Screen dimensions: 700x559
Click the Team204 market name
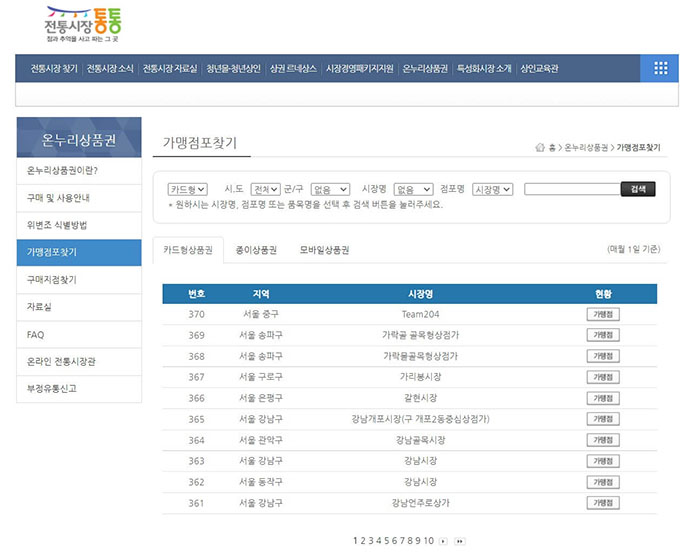click(420, 314)
